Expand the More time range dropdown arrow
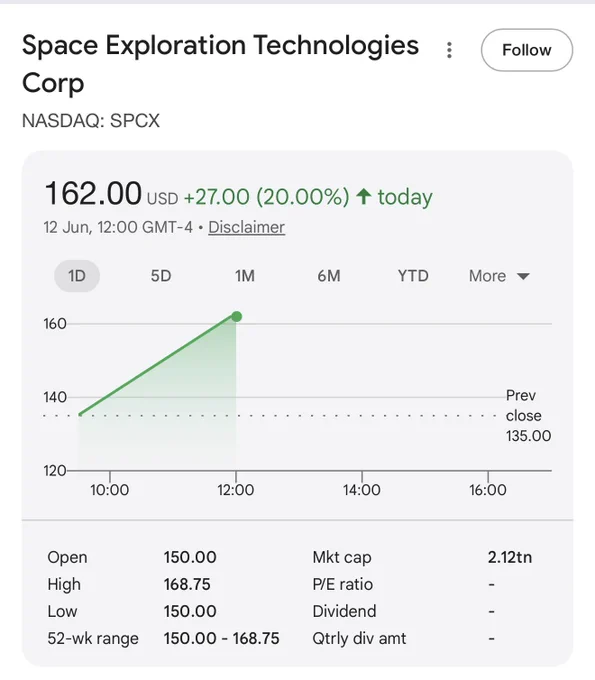 (523, 276)
